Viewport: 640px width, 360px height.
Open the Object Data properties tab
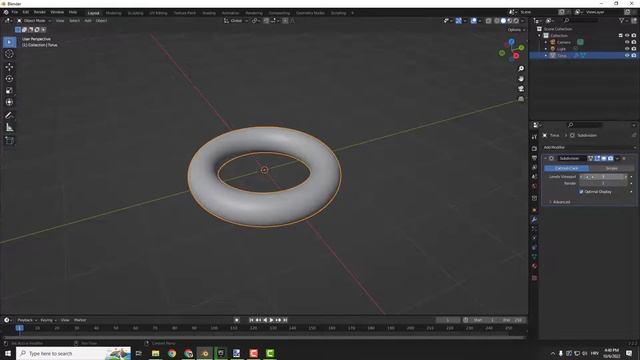click(534, 257)
